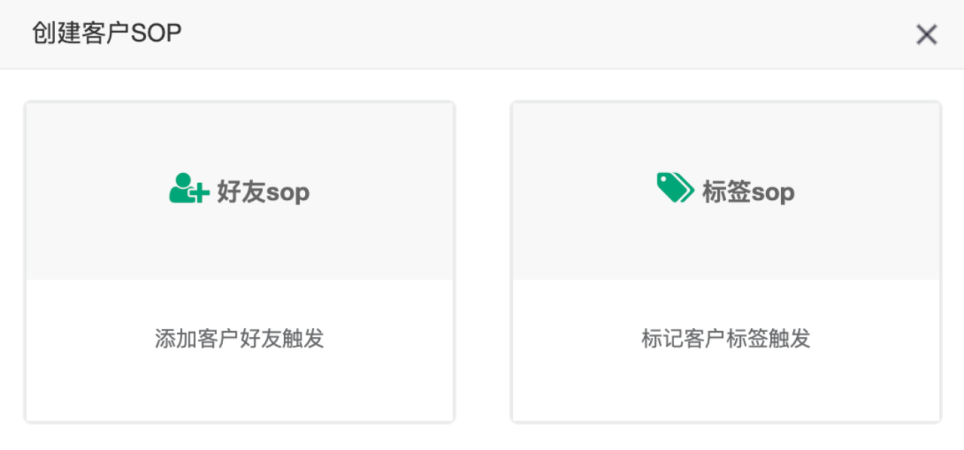Click the 标签 characters in right card
The height and width of the screenshot is (450, 964).
726,192
